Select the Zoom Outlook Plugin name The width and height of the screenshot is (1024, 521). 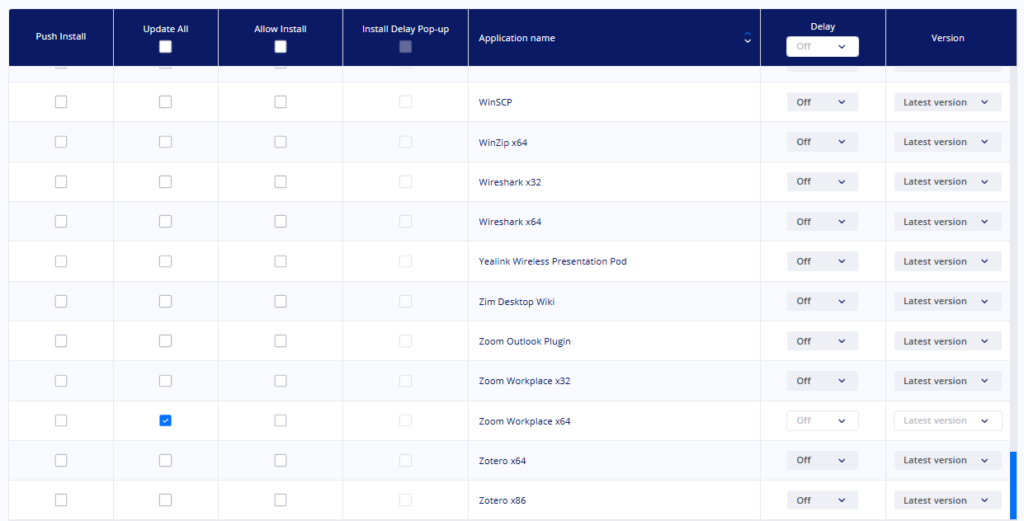pyautogui.click(x=524, y=341)
